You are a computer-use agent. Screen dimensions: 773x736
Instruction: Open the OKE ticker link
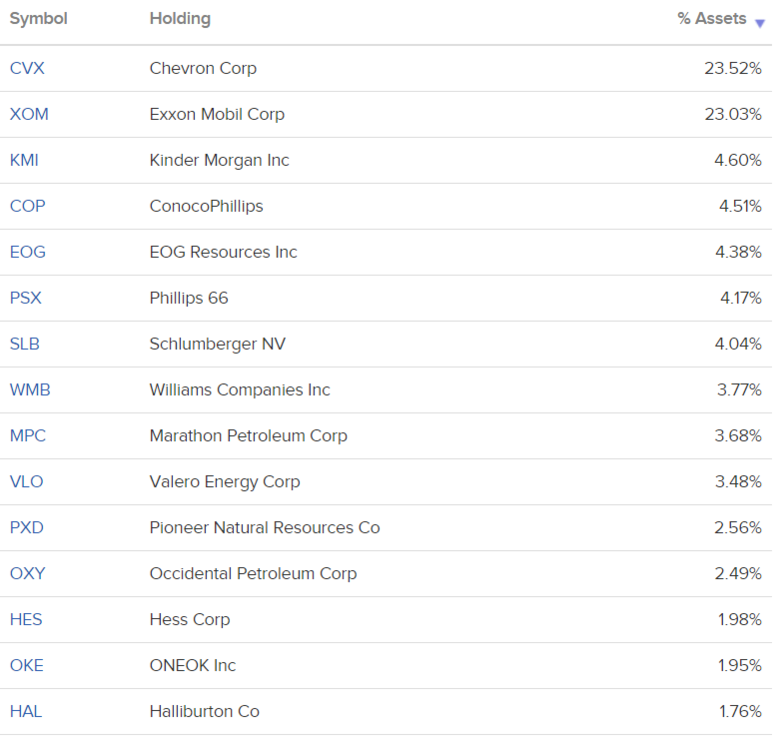coord(27,665)
